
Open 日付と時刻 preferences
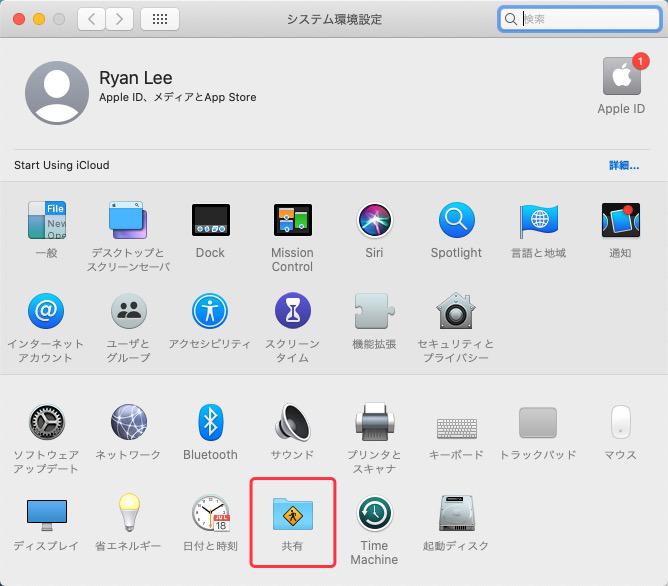210,513
